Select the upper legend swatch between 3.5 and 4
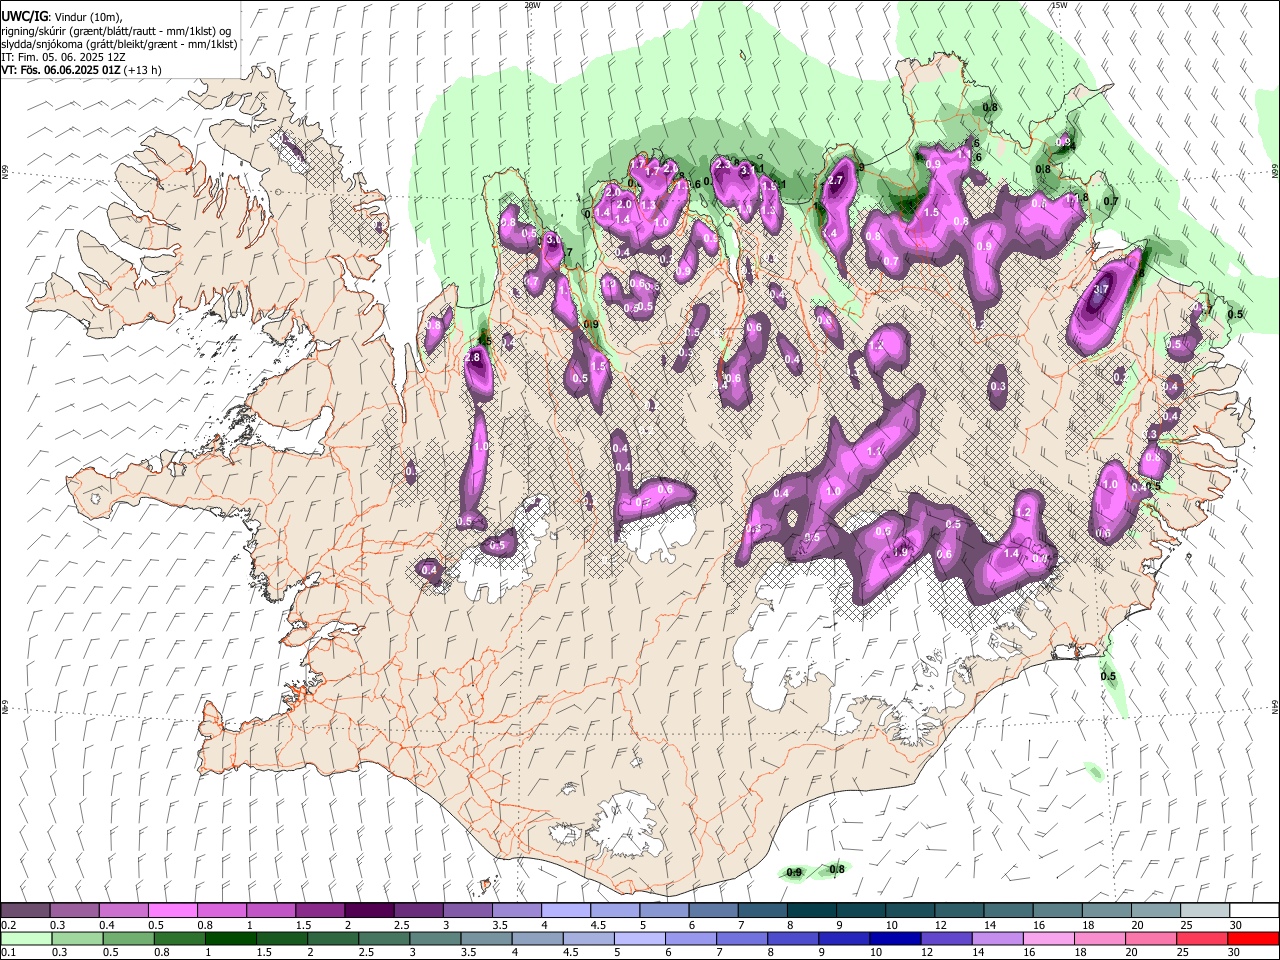This screenshot has width=1280, height=960. click(x=516, y=910)
